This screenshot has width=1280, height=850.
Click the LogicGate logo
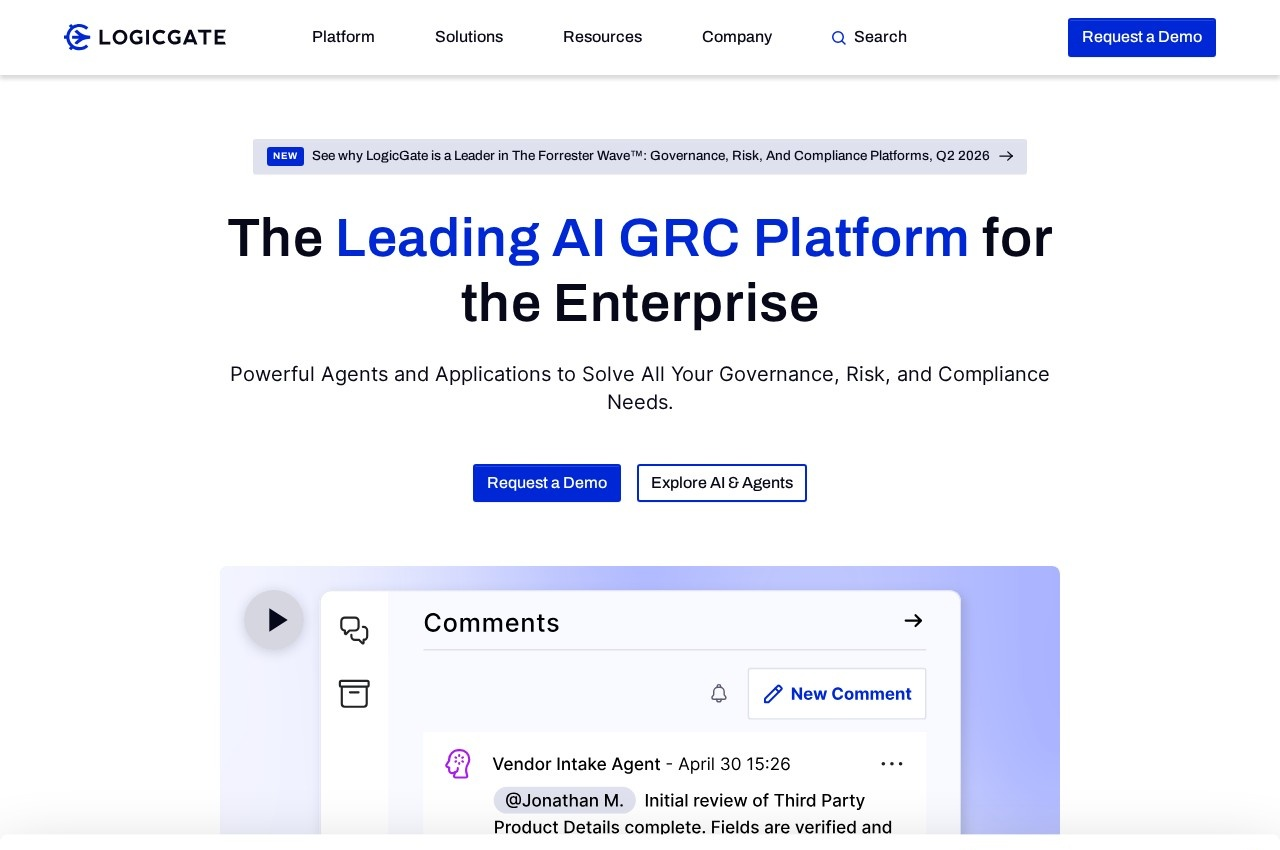click(145, 37)
